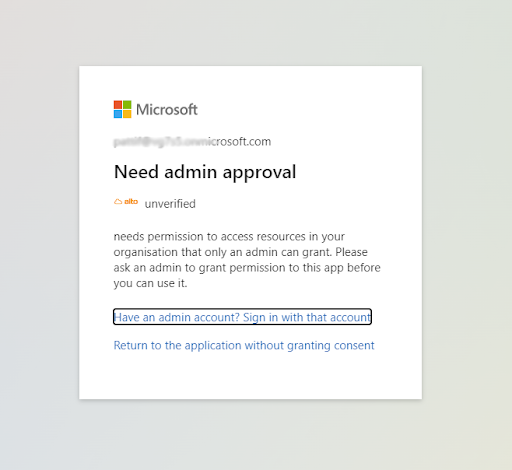Viewport: 512px width, 470px height.
Task: Click the 'Microsoft' wordmark text
Action: pyautogui.click(x=167, y=110)
